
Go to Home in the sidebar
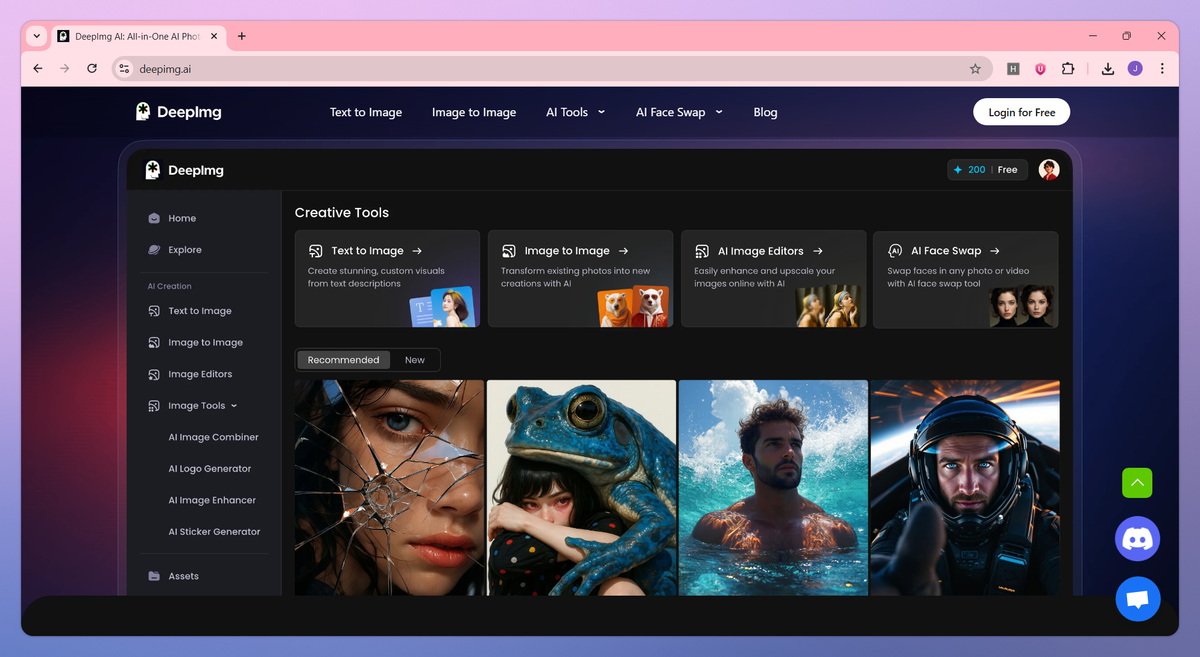[182, 218]
